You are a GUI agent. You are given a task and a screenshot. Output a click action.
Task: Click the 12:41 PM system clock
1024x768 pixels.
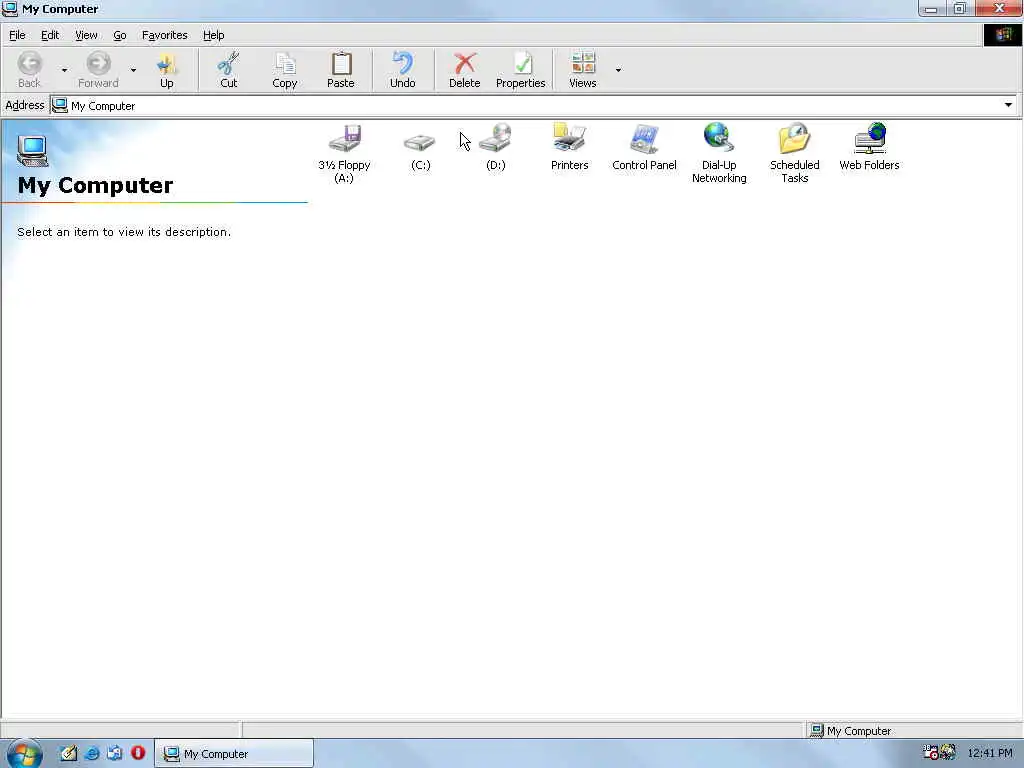(990, 753)
